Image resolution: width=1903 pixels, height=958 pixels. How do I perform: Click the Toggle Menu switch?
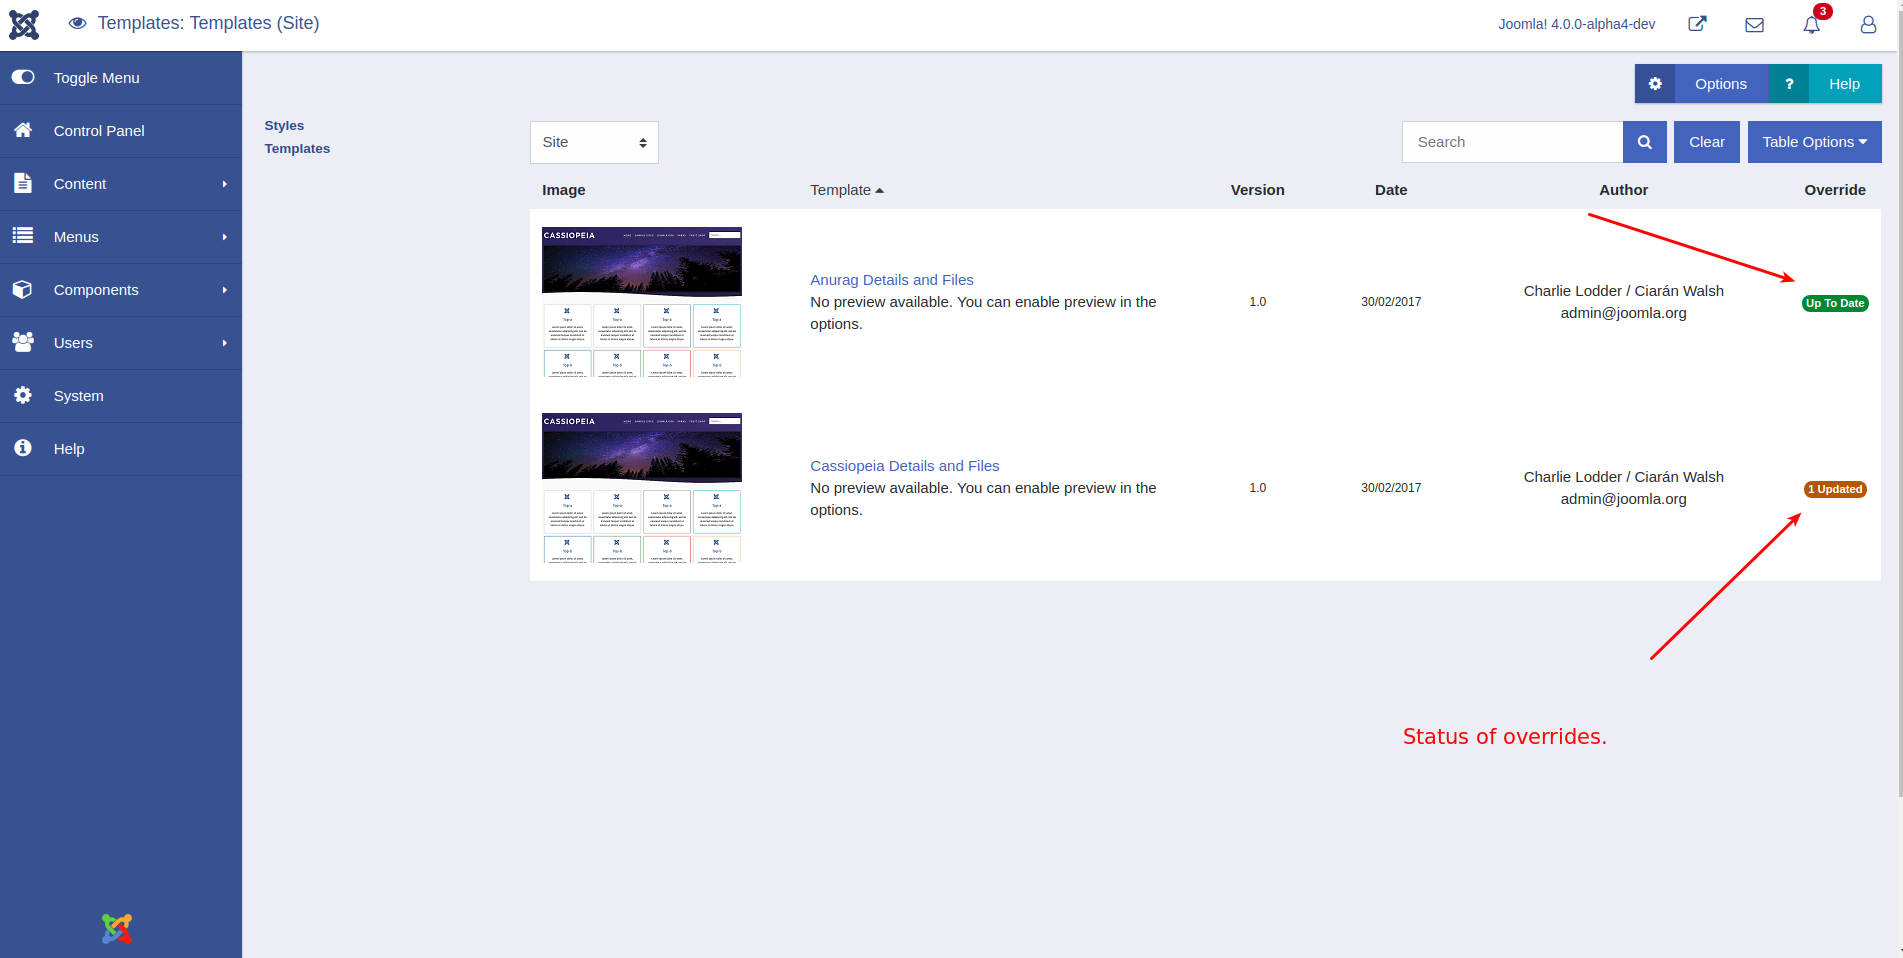pyautogui.click(x=23, y=77)
